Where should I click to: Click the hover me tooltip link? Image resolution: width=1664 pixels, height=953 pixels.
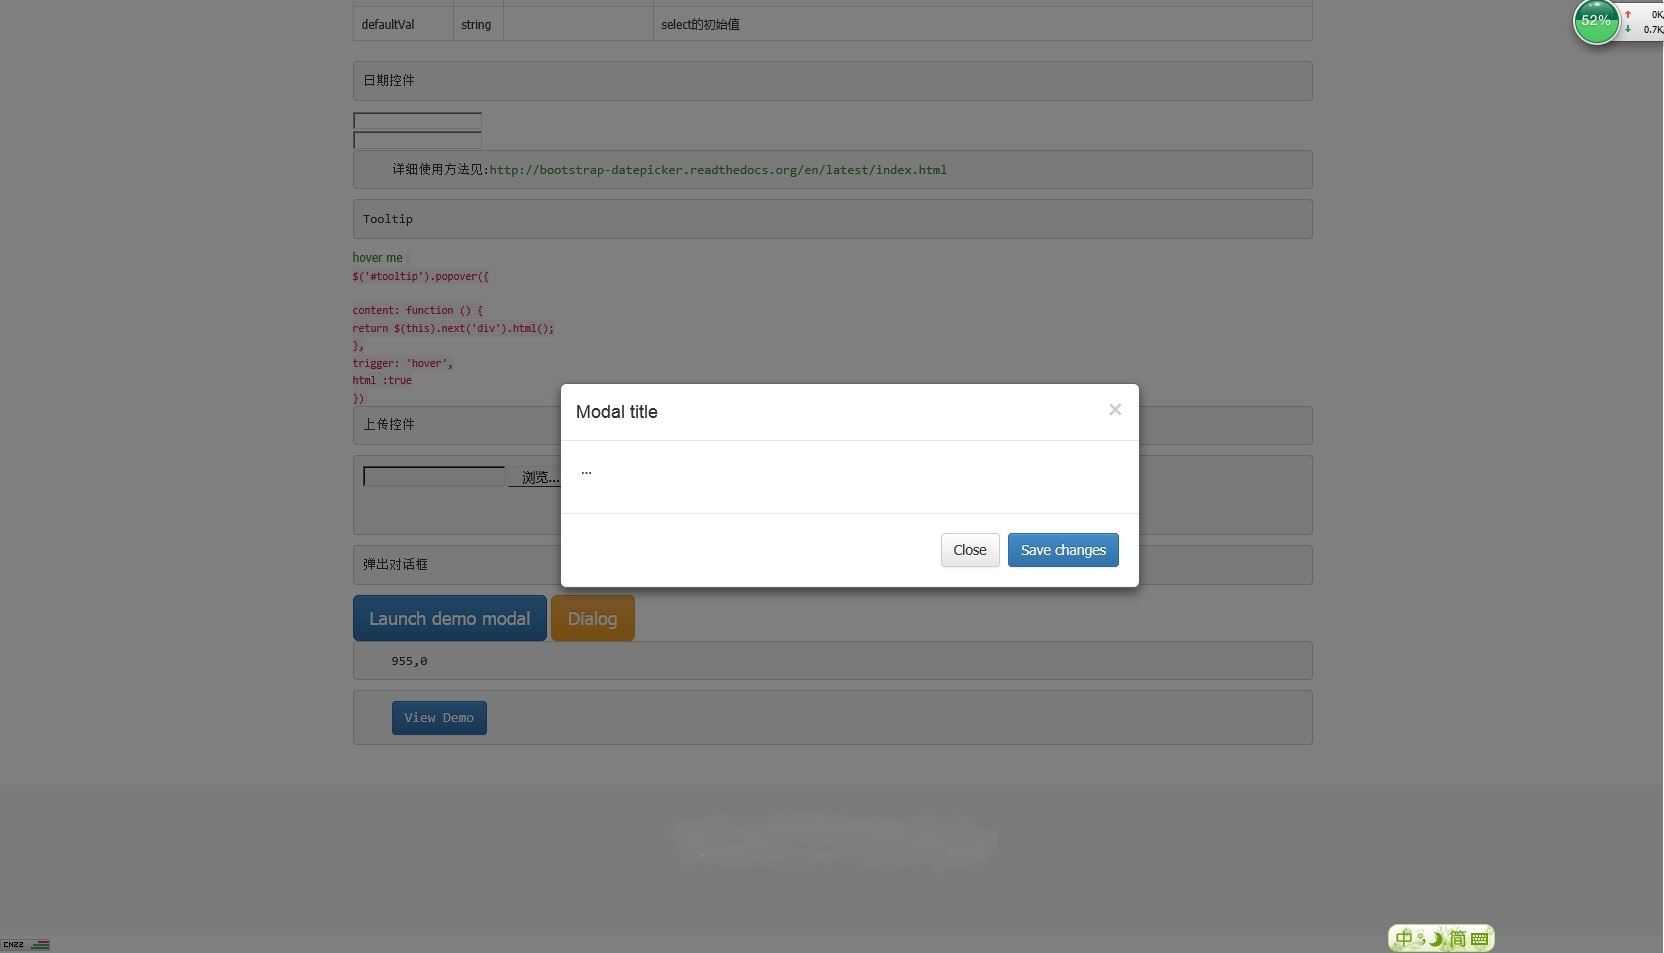pyautogui.click(x=377, y=258)
